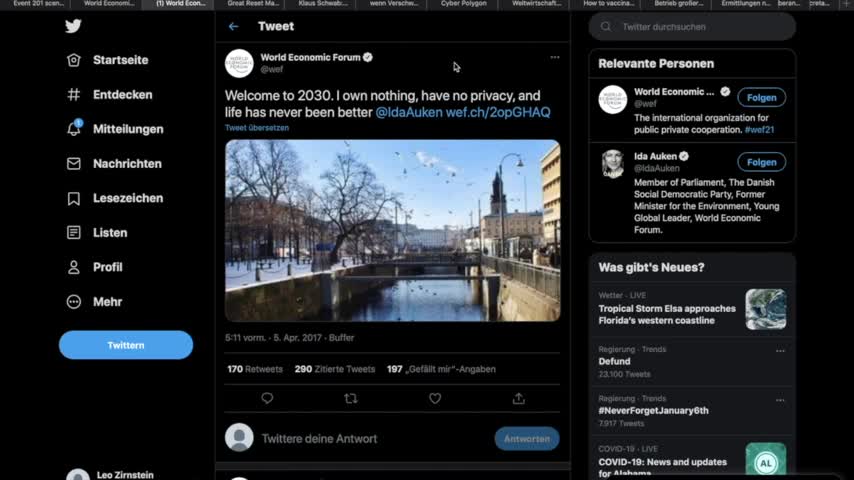The image size is (854, 480).
Task: Click the Antworten button
Action: tap(527, 439)
